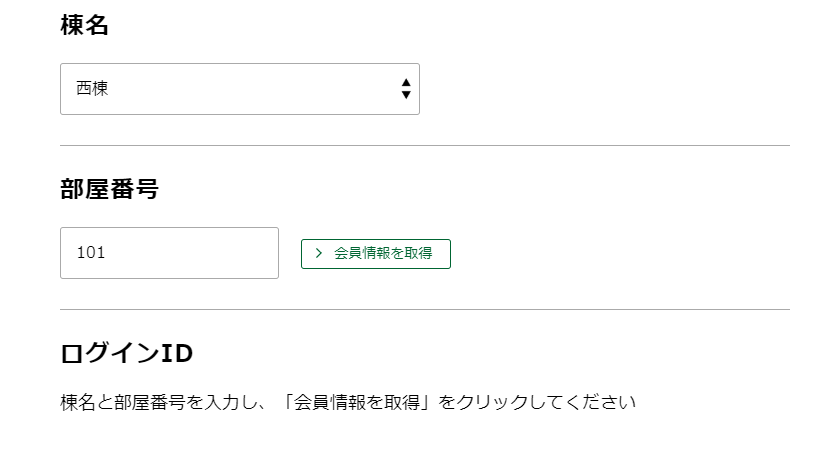Image resolution: width=821 pixels, height=459 pixels.
Task: Click the 101 value in room number box
Action: (91, 253)
